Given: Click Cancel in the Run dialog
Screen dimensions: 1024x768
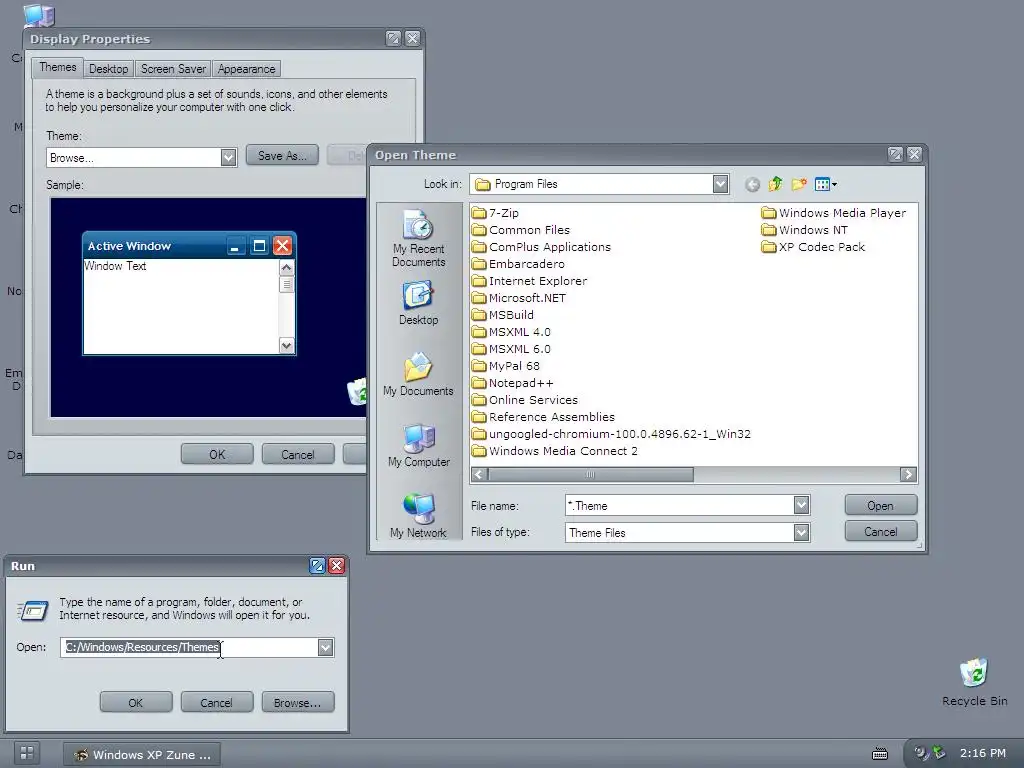Looking at the screenshot, I should click(x=216, y=703).
